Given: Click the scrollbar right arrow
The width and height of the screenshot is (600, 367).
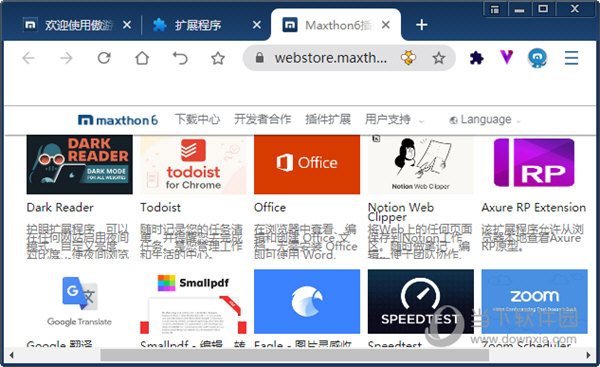Looking at the screenshot, I should pyautogui.click(x=588, y=355).
